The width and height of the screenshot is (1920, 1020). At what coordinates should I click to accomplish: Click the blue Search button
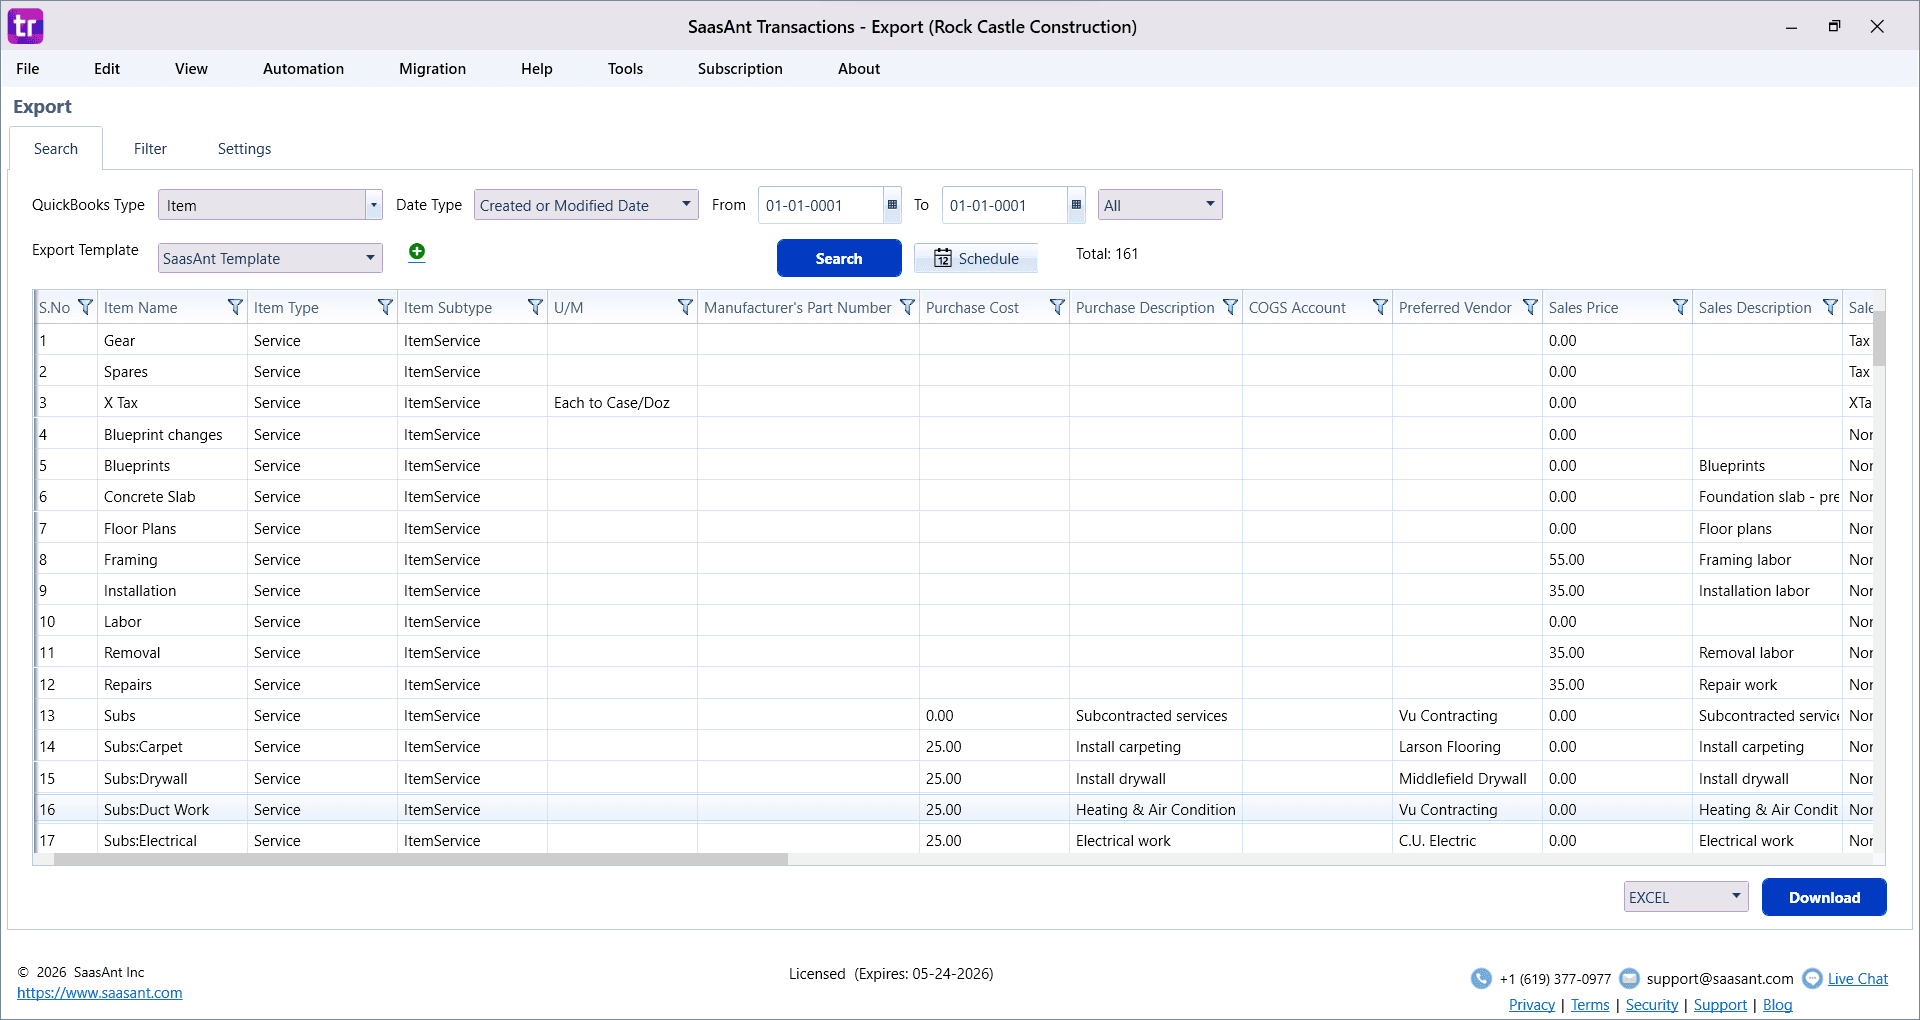pyautogui.click(x=838, y=258)
